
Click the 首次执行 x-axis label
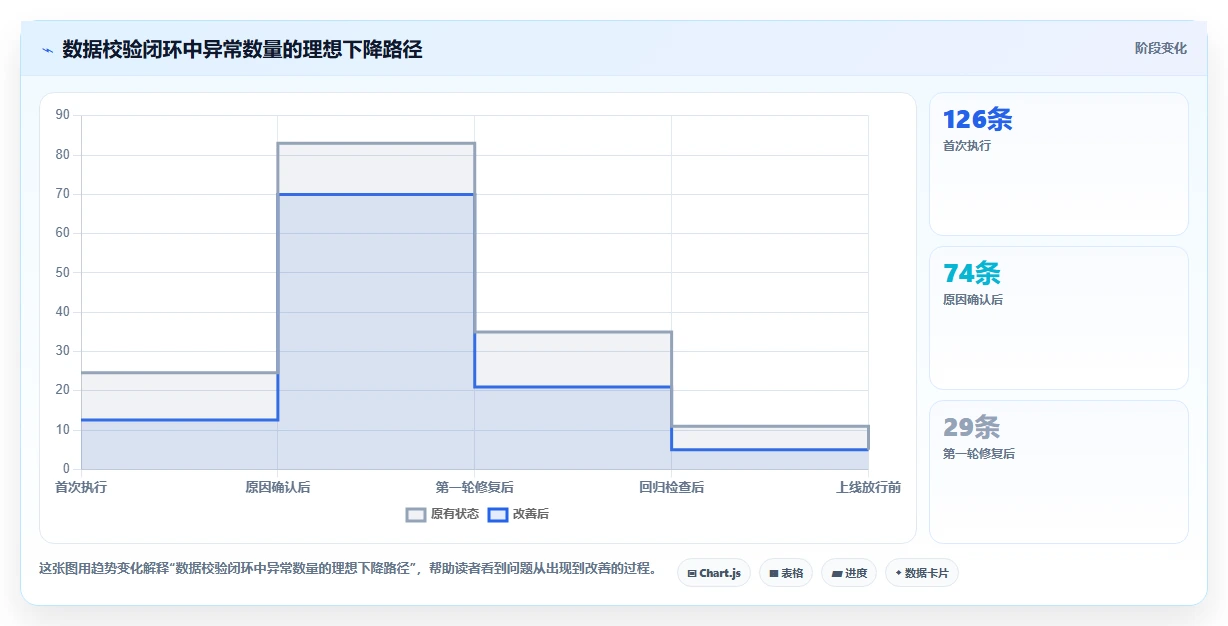pyautogui.click(x=81, y=487)
